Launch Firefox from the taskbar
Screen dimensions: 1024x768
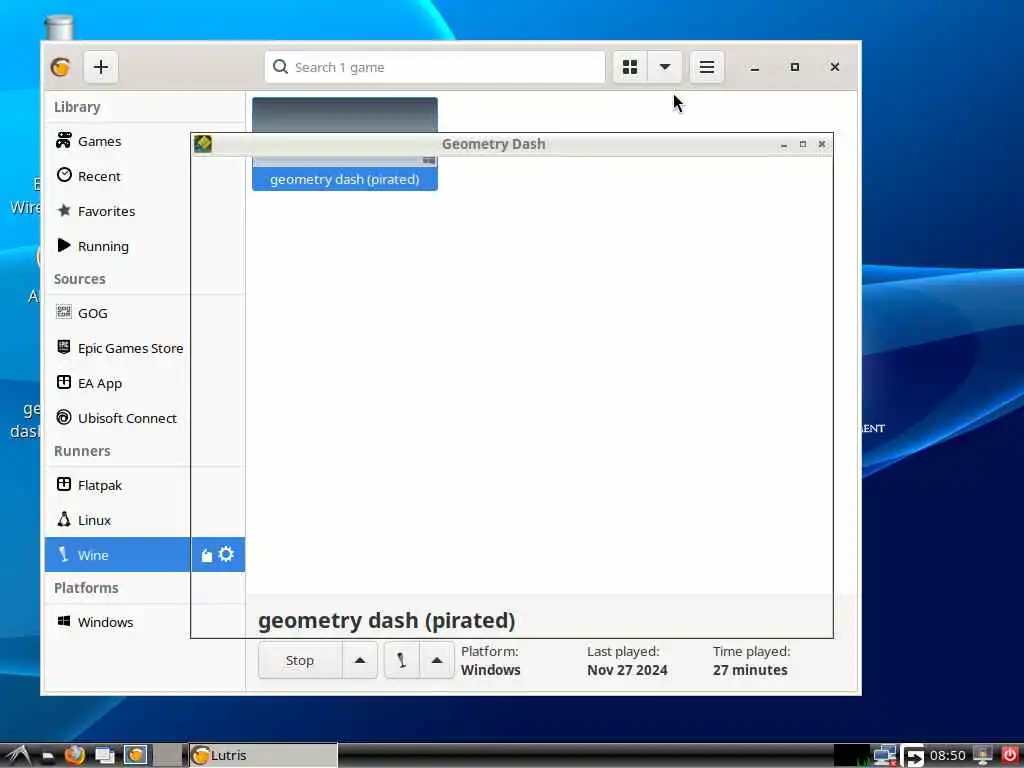pos(75,756)
